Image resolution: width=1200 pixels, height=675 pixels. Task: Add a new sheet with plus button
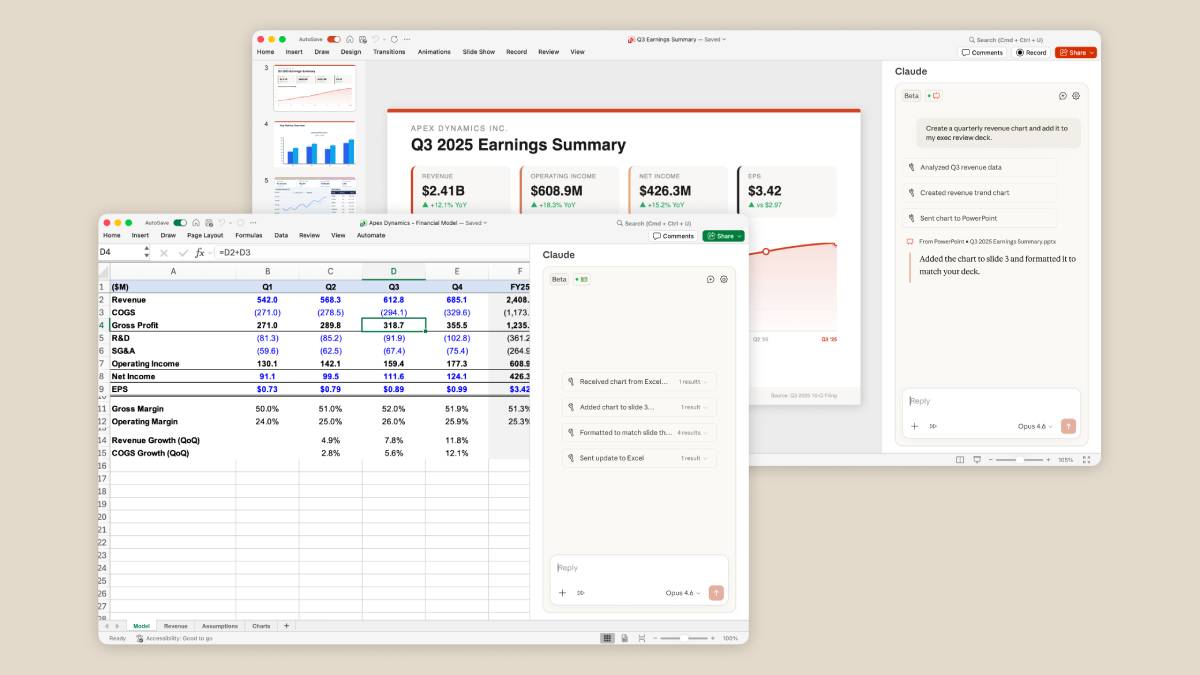286,626
